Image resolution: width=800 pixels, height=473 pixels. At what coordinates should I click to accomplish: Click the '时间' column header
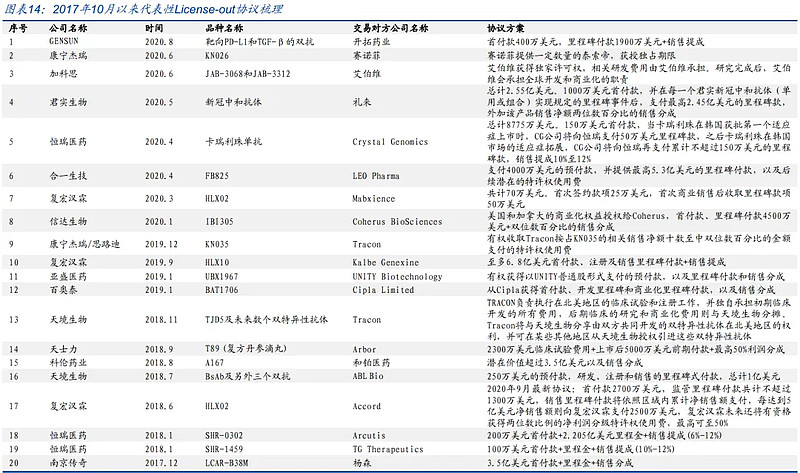pyautogui.click(x=154, y=28)
